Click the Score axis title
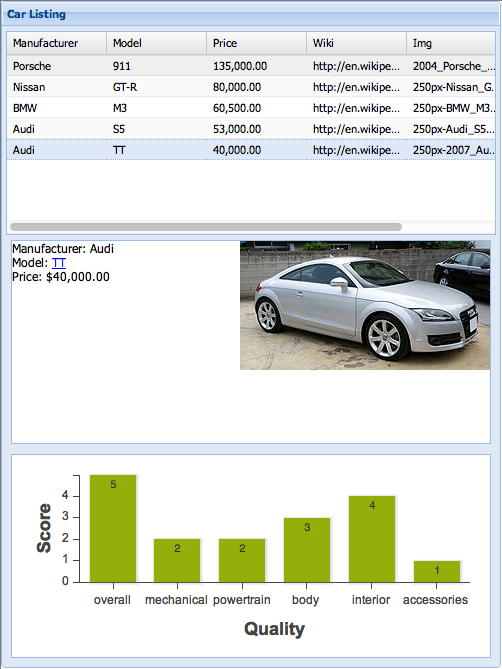Image resolution: width=502 pixels, height=669 pixels. 44,528
